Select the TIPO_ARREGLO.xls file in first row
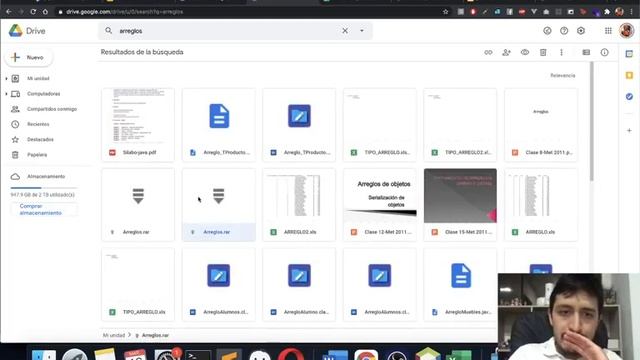This screenshot has height=360, width=640. [x=380, y=125]
